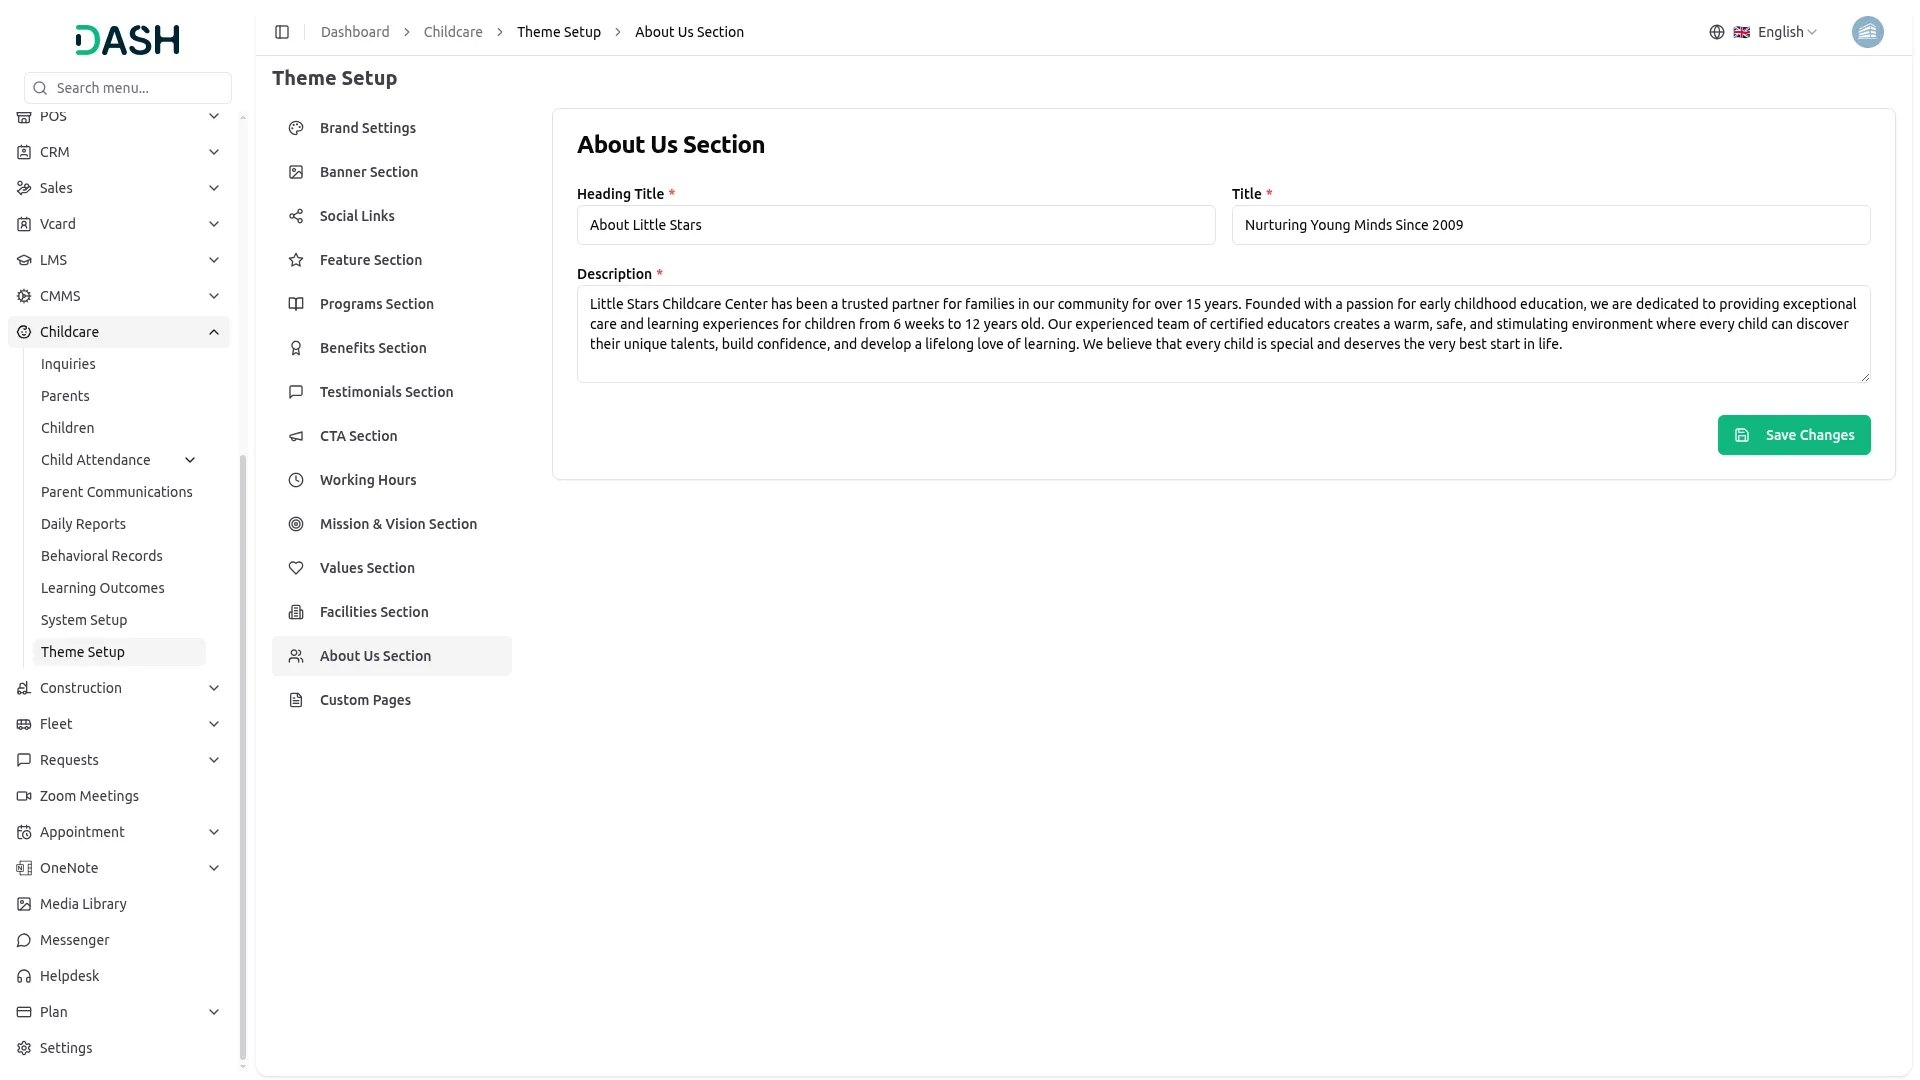
Task: Click the Values Section heart icon
Action: point(296,568)
